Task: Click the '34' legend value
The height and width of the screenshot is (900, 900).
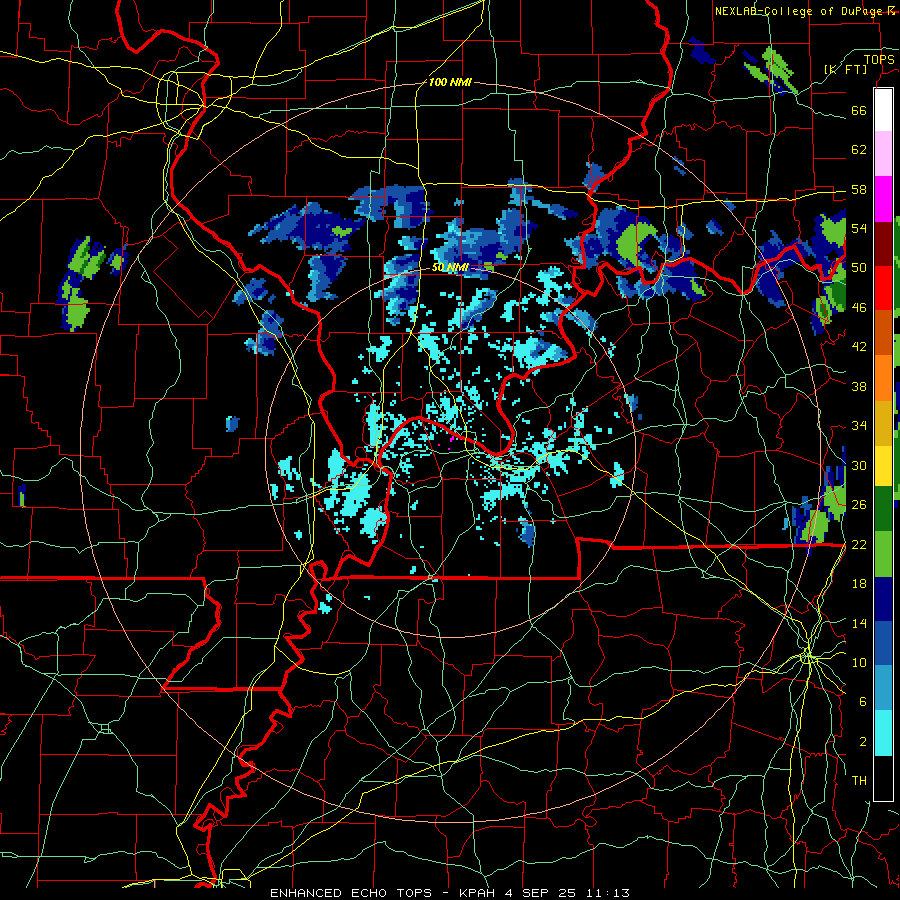Action: click(x=859, y=426)
